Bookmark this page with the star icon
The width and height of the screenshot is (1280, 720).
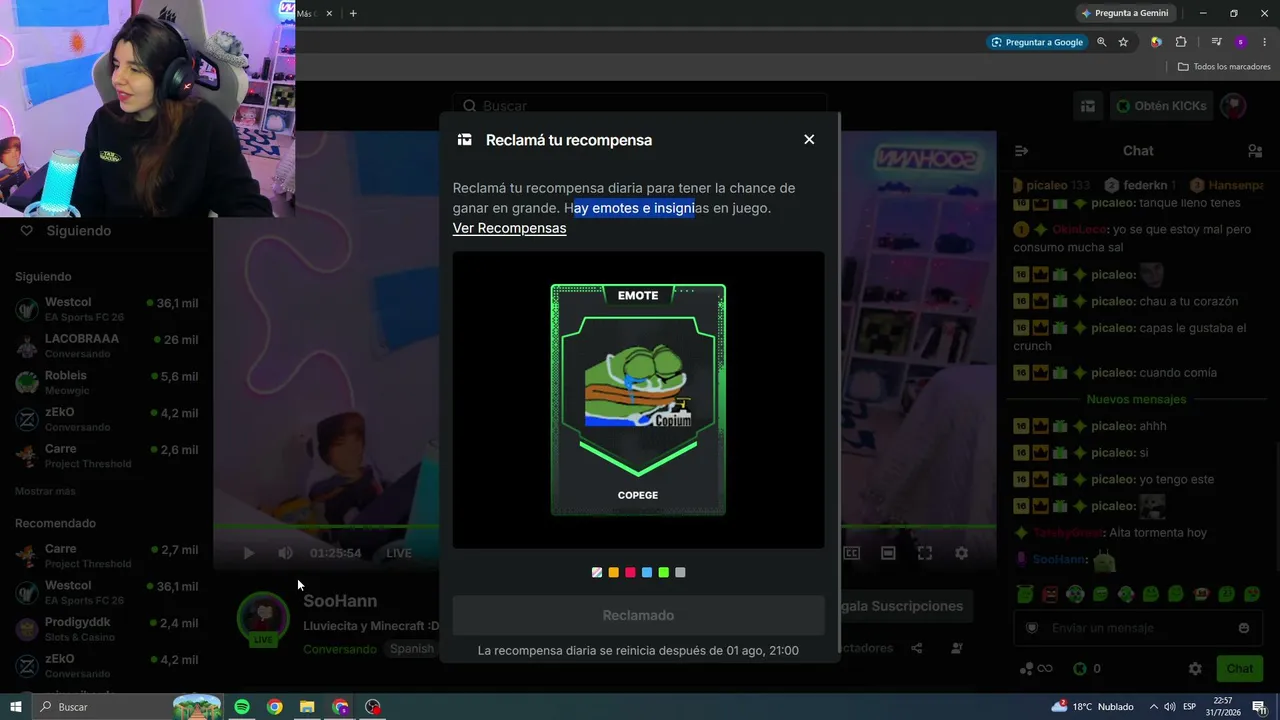[1123, 42]
